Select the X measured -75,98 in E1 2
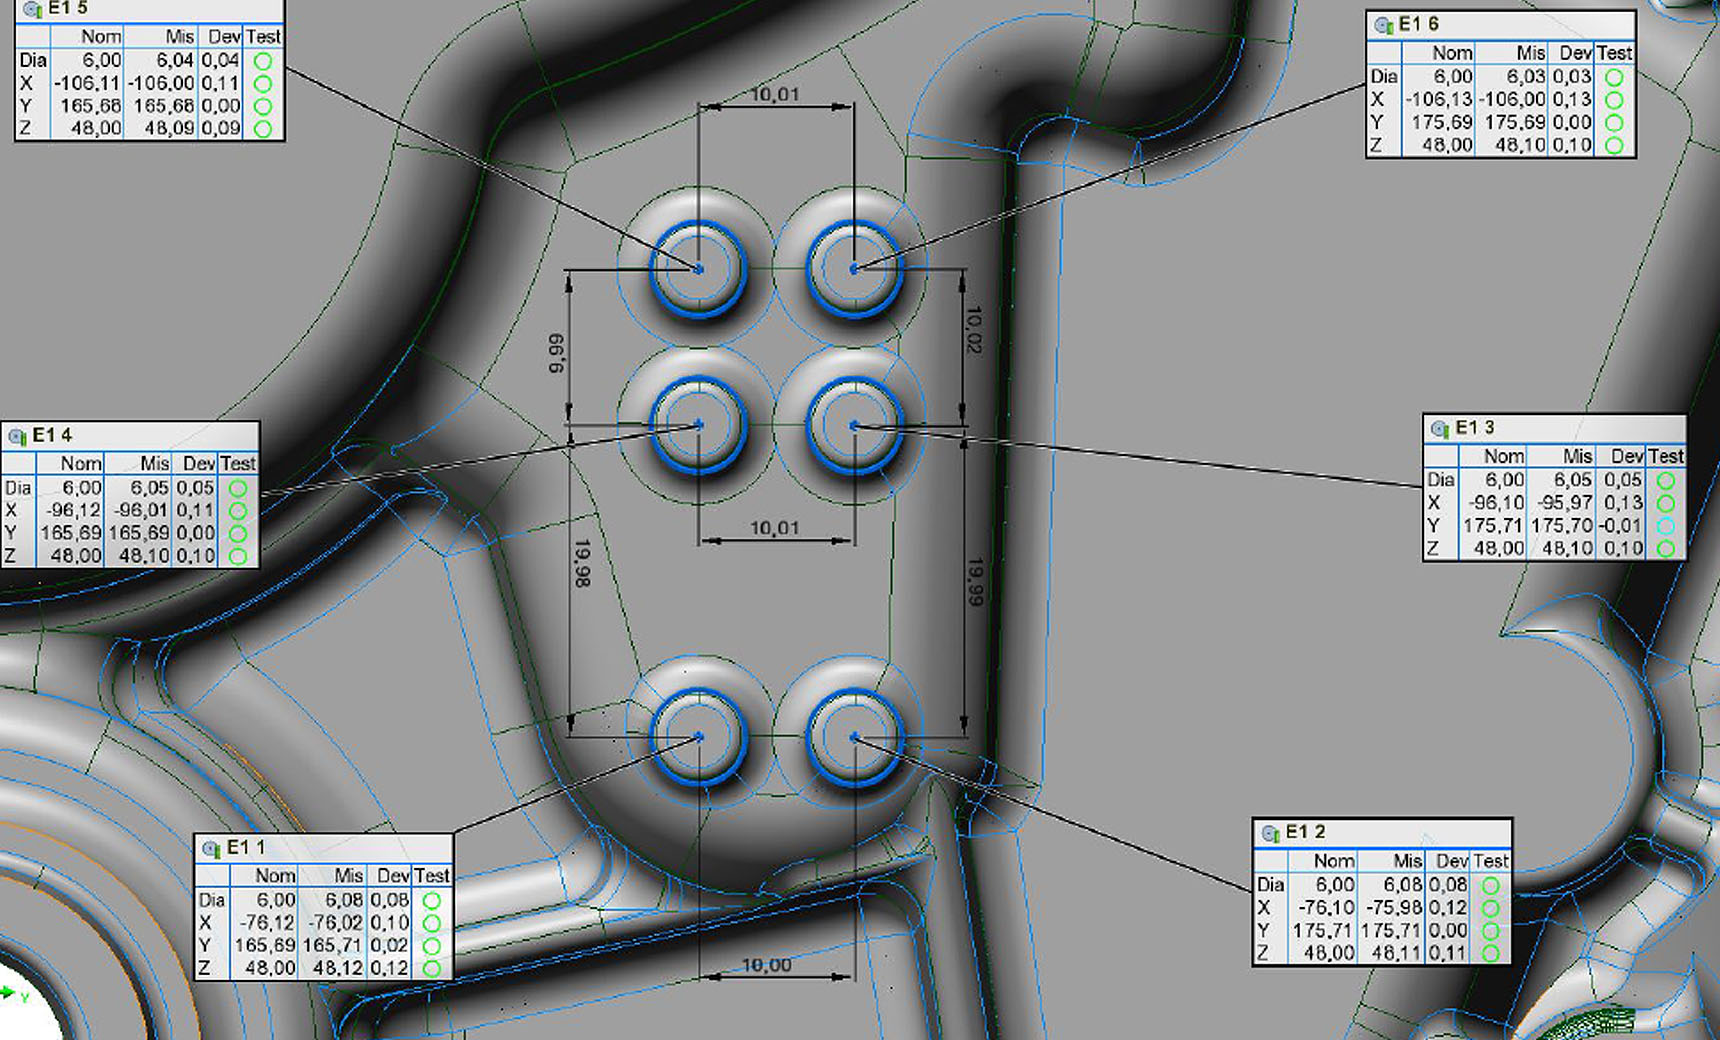This screenshot has height=1040, width=1720. 1393,909
